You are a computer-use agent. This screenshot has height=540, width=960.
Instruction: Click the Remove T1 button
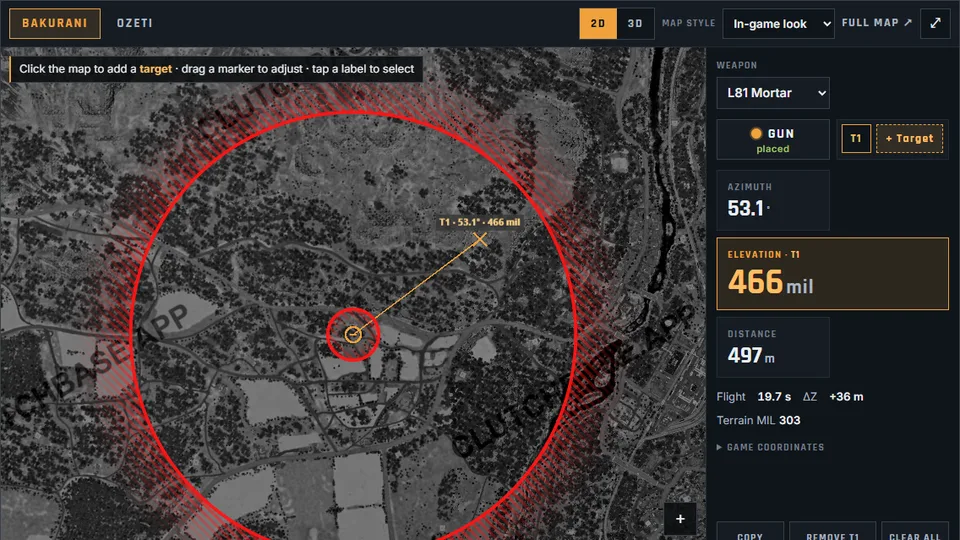coord(833,531)
